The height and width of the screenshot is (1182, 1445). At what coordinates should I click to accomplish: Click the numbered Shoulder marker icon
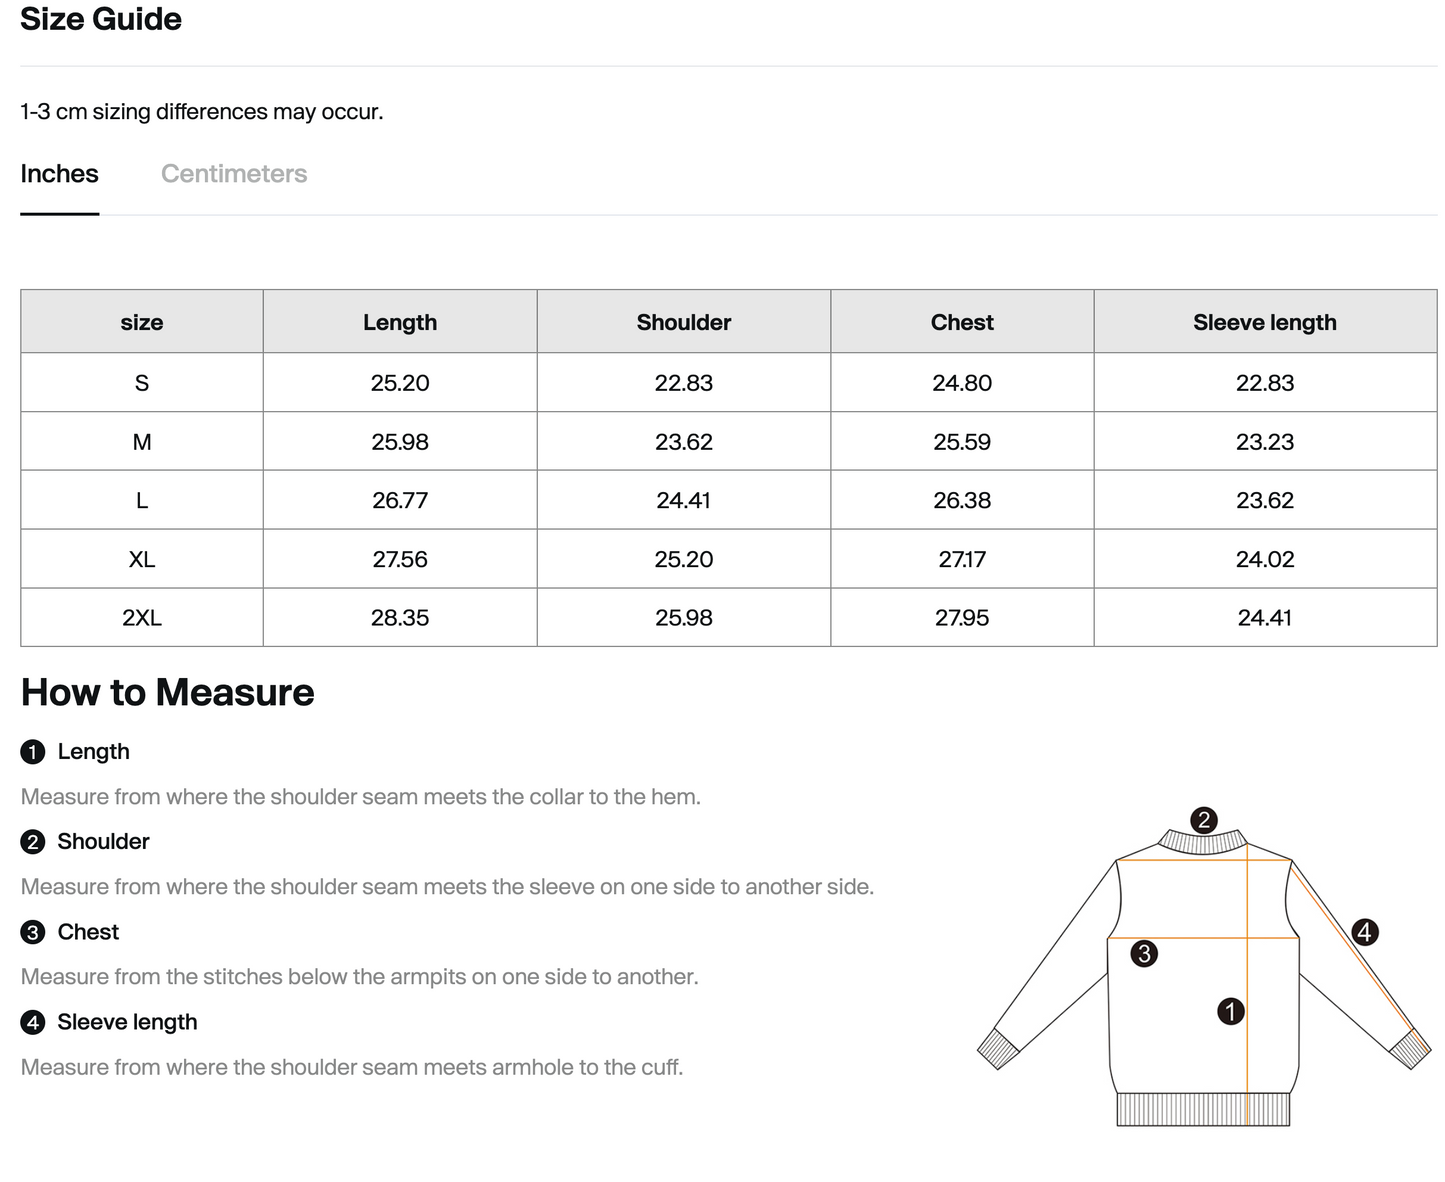[x=32, y=841]
